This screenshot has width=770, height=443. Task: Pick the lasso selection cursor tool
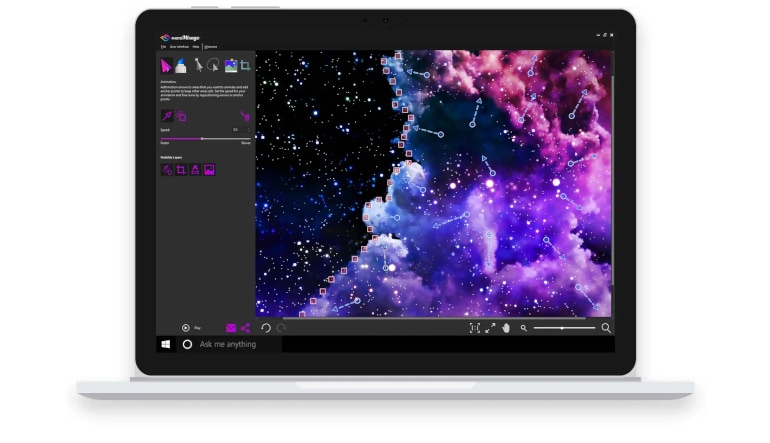(x=213, y=65)
